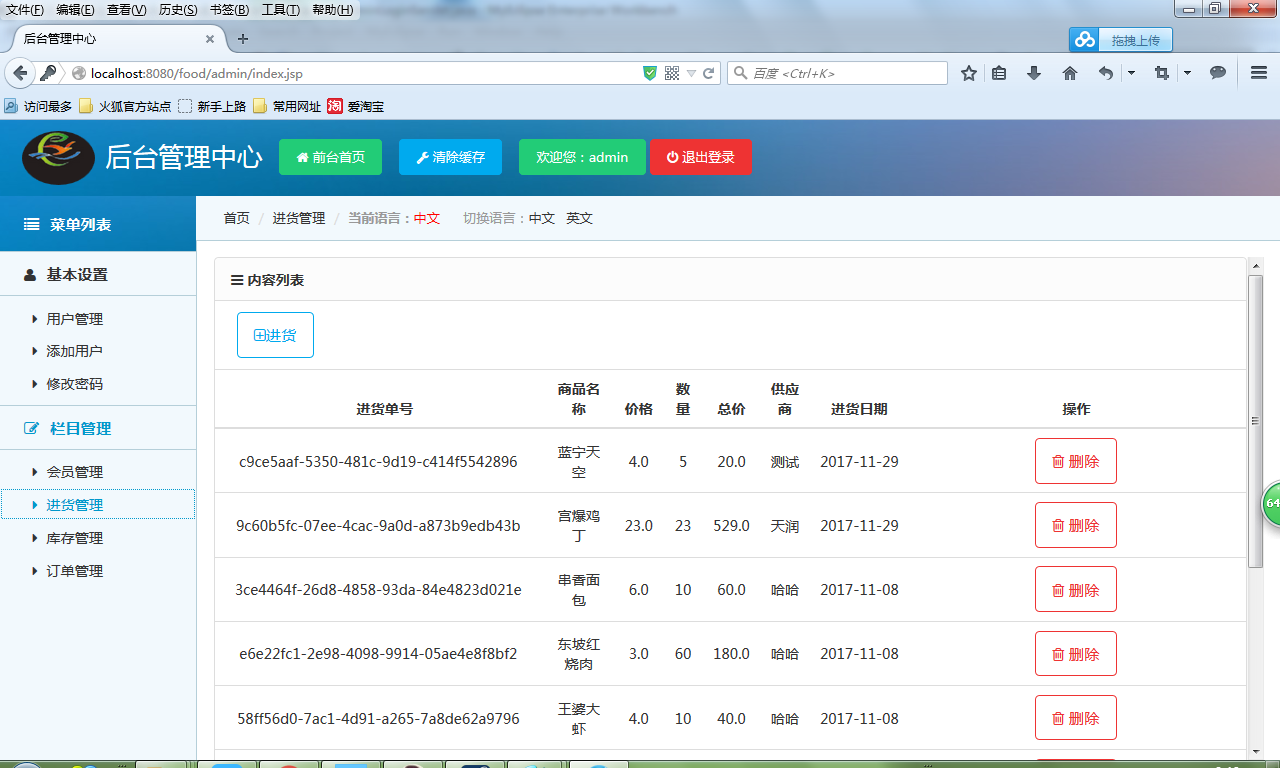Viewport: 1280px width, 768px height.
Task: Click the page vertical scrollbar thumb
Action: (x=1256, y=421)
